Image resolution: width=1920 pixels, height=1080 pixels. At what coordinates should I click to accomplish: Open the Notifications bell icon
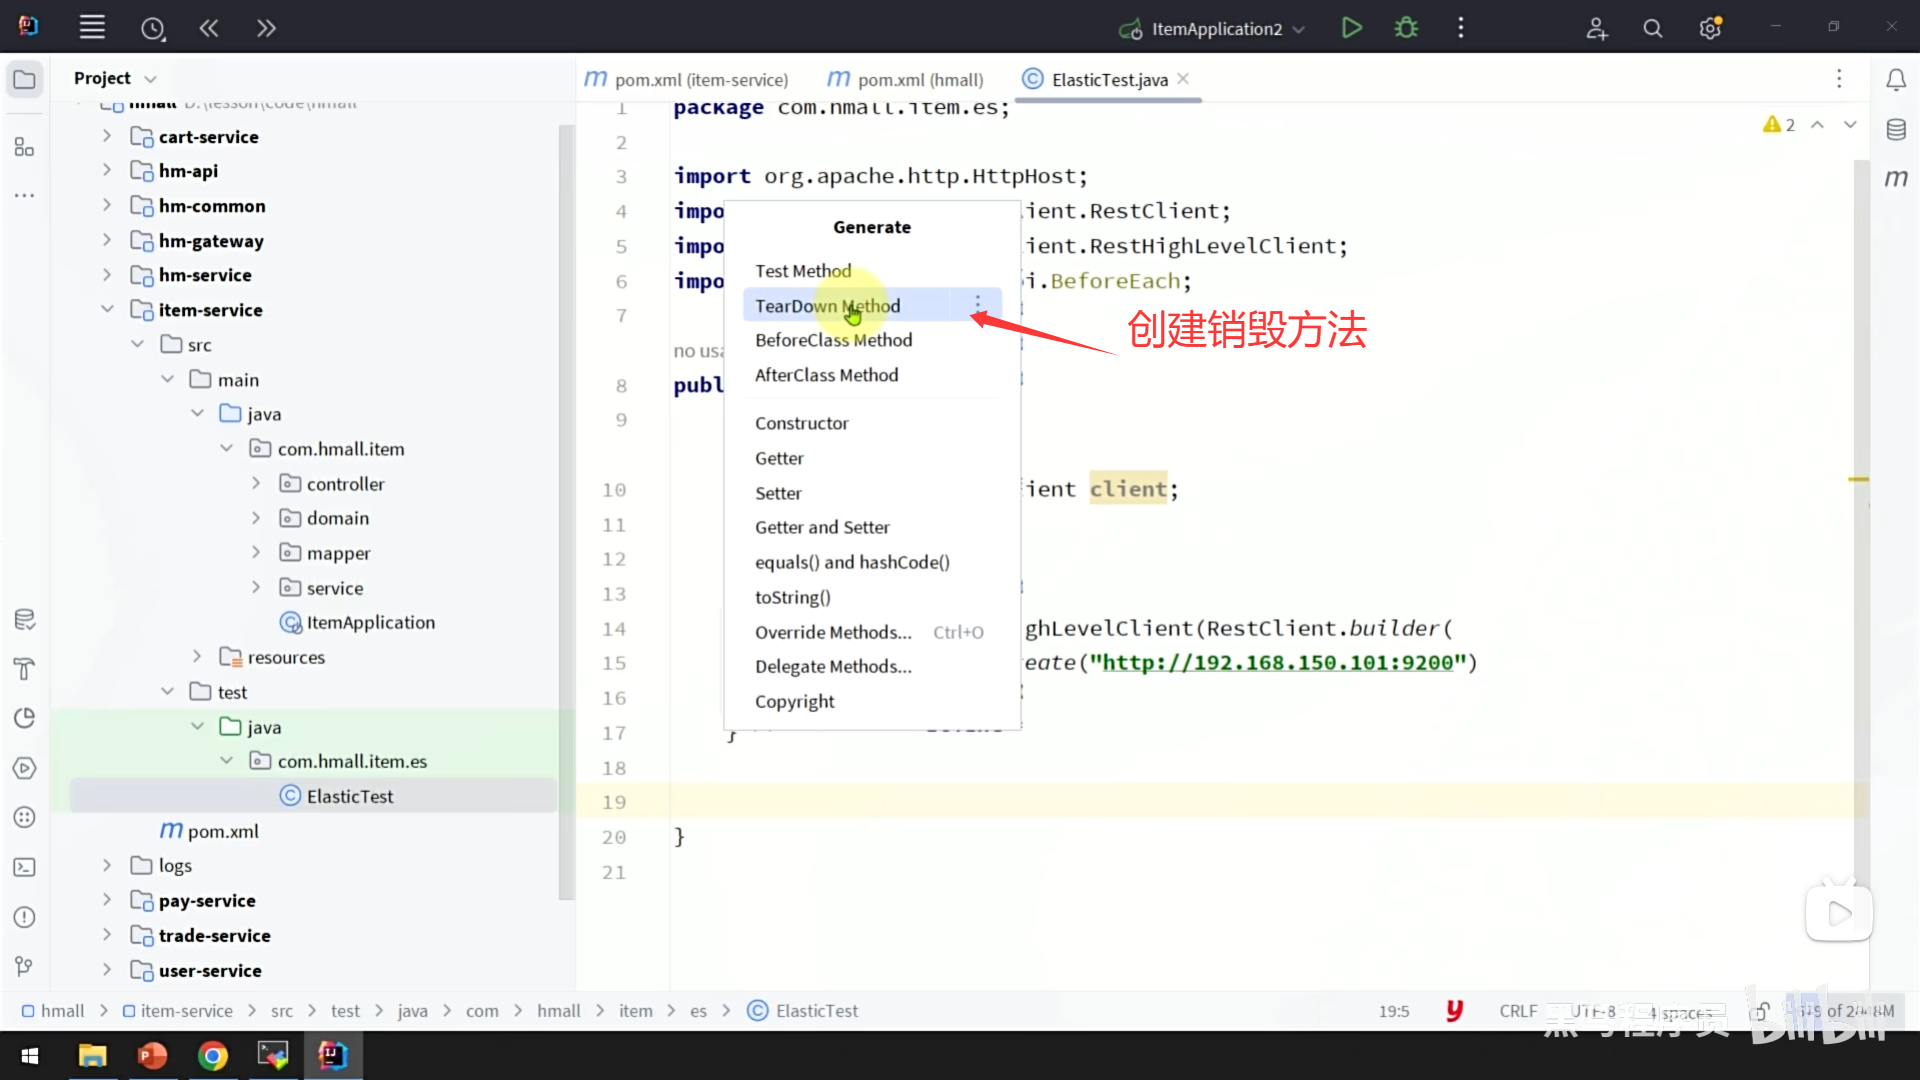pos(1896,79)
